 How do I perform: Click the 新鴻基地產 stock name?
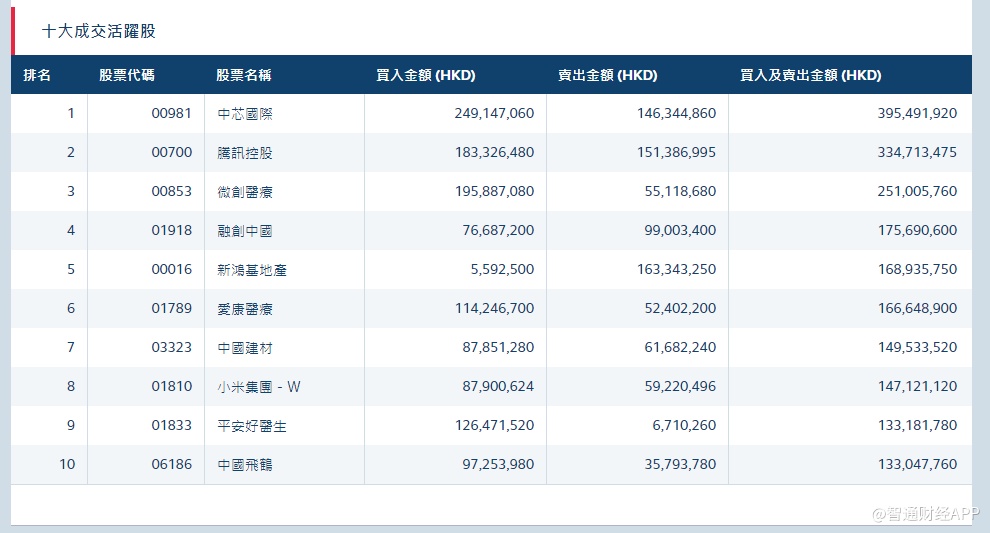click(x=252, y=270)
